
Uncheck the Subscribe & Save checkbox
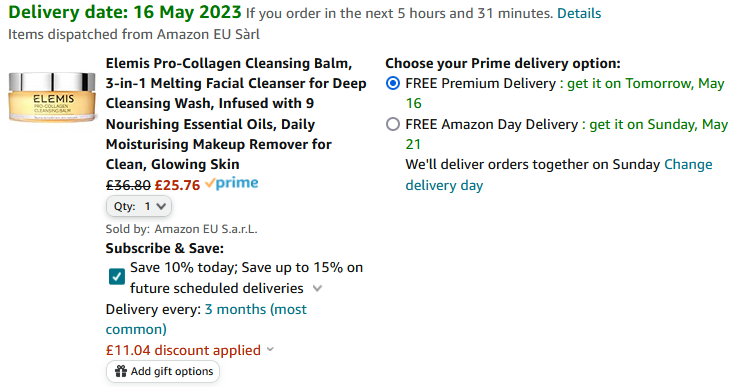[117, 276]
